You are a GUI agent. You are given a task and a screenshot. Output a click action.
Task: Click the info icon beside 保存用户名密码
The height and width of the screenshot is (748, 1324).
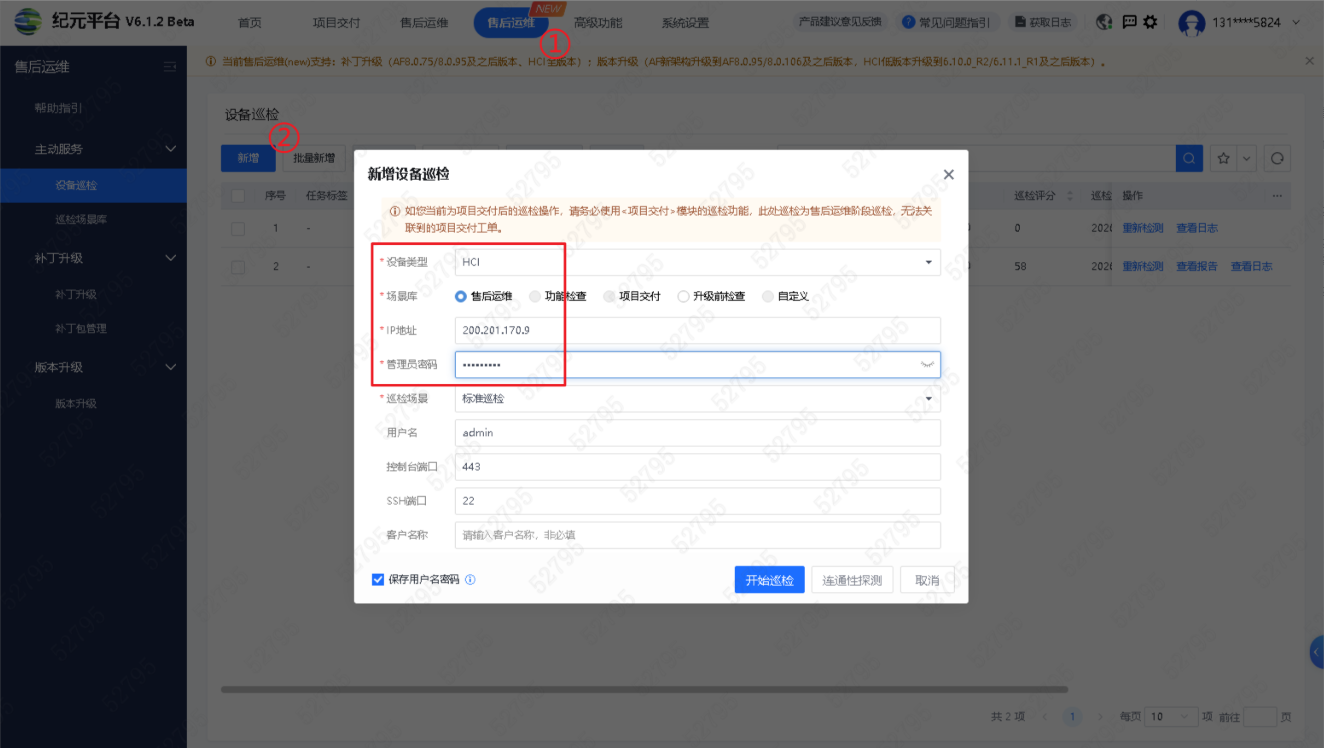tap(470, 580)
